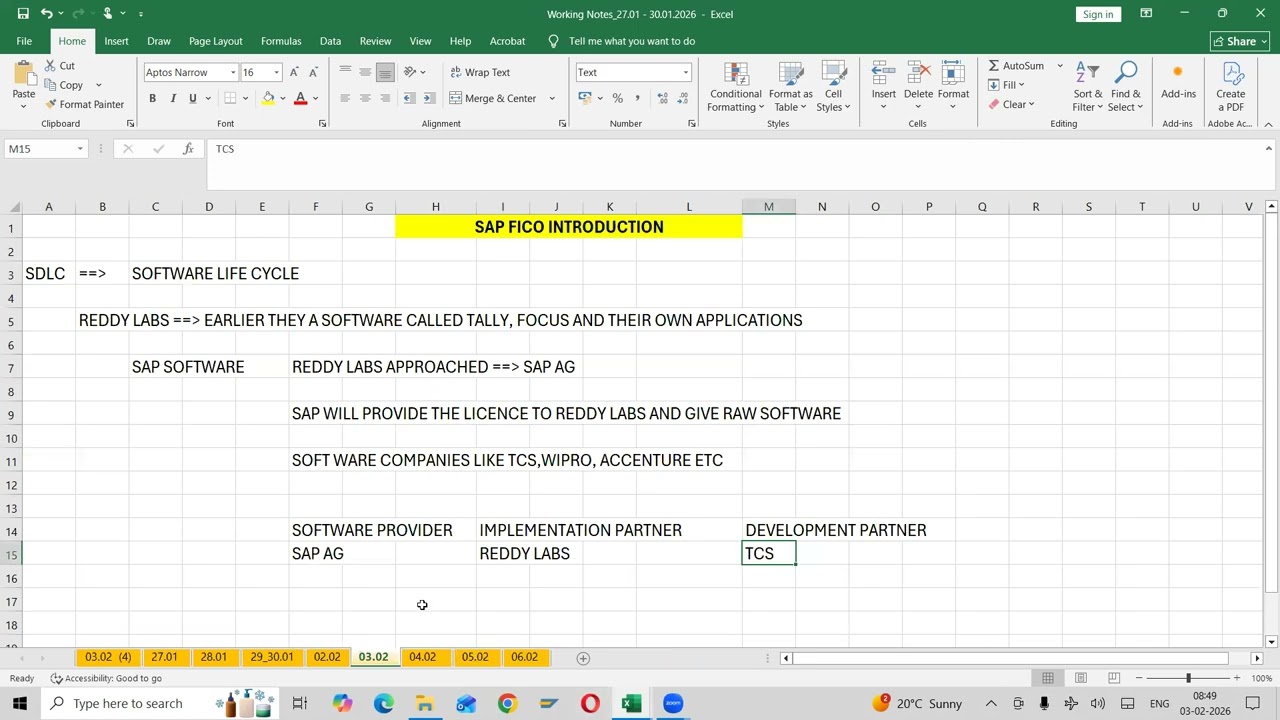The image size is (1280, 720).
Task: Open the Number Format dropdown showing Text
Action: click(685, 72)
